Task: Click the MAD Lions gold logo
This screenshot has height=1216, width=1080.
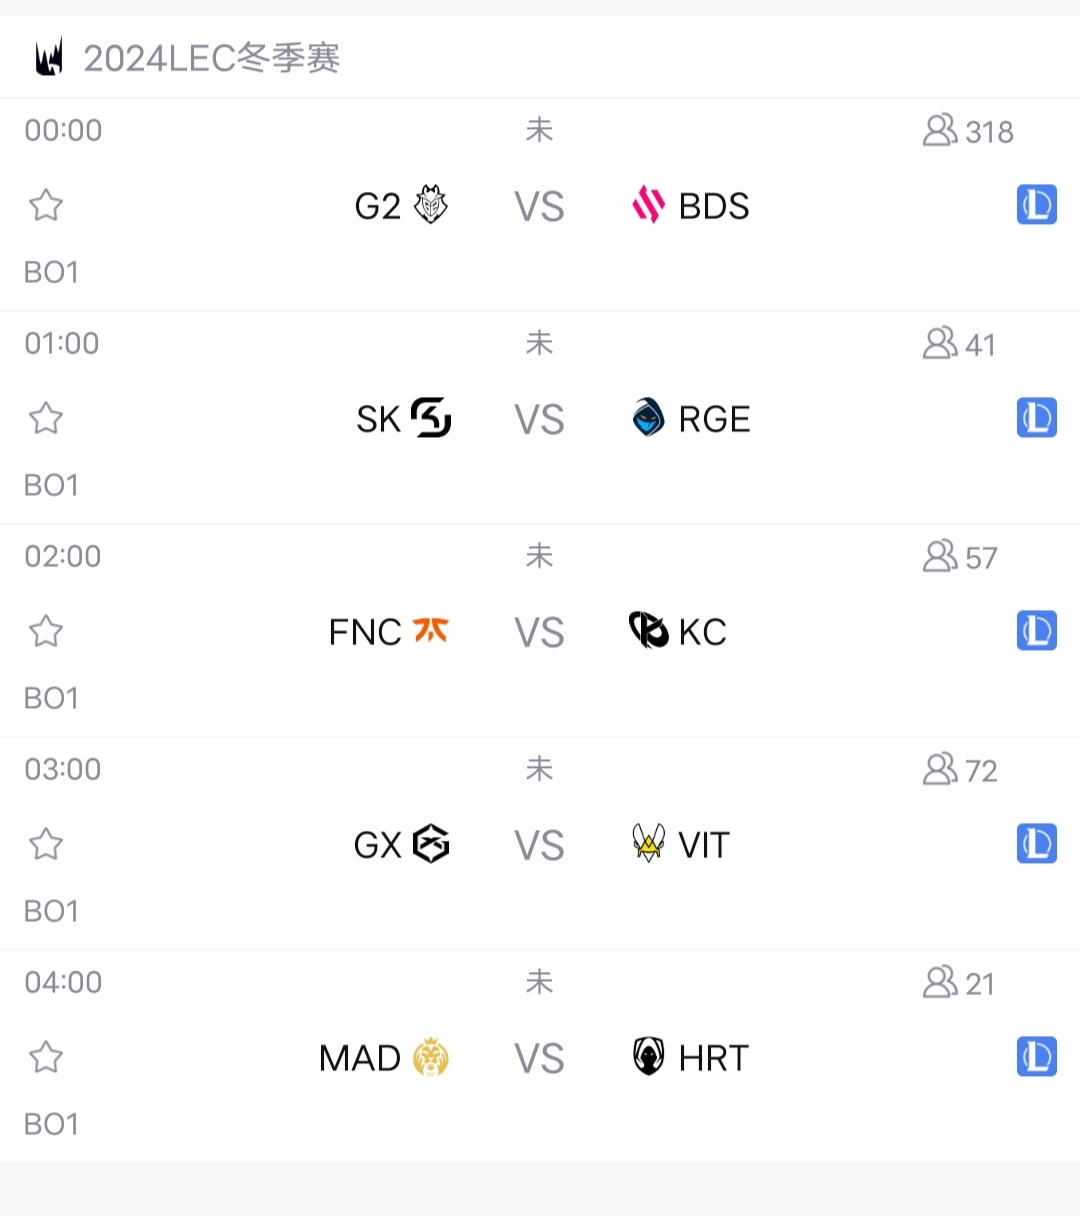Action: [x=431, y=1057]
